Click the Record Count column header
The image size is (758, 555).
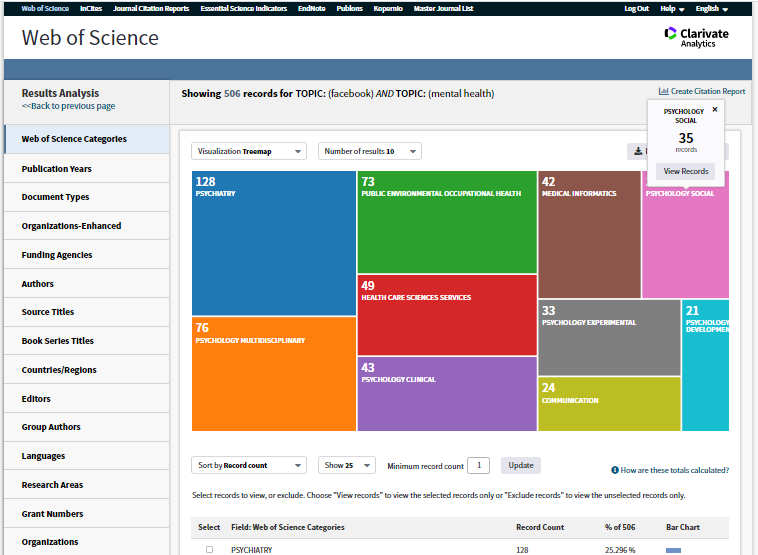[x=540, y=527]
